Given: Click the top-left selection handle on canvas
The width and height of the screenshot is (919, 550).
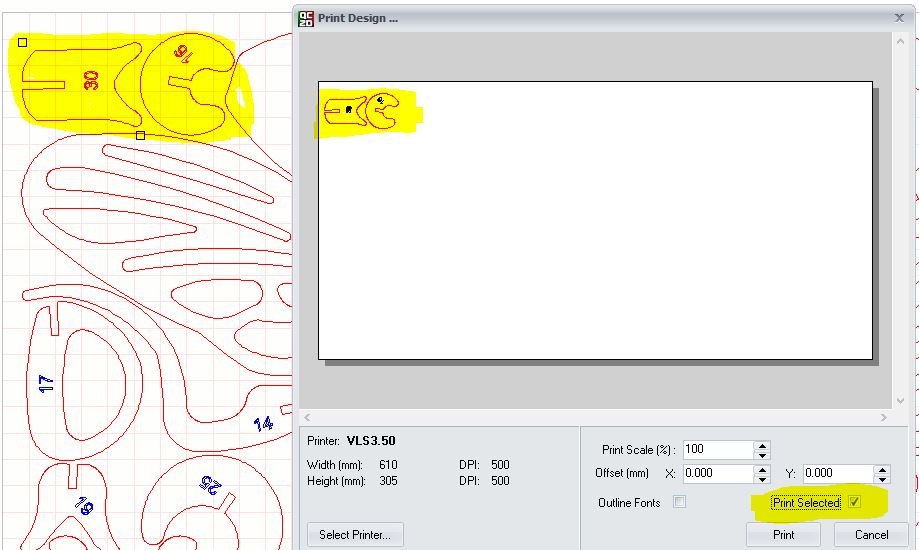Looking at the screenshot, I should click(23, 42).
